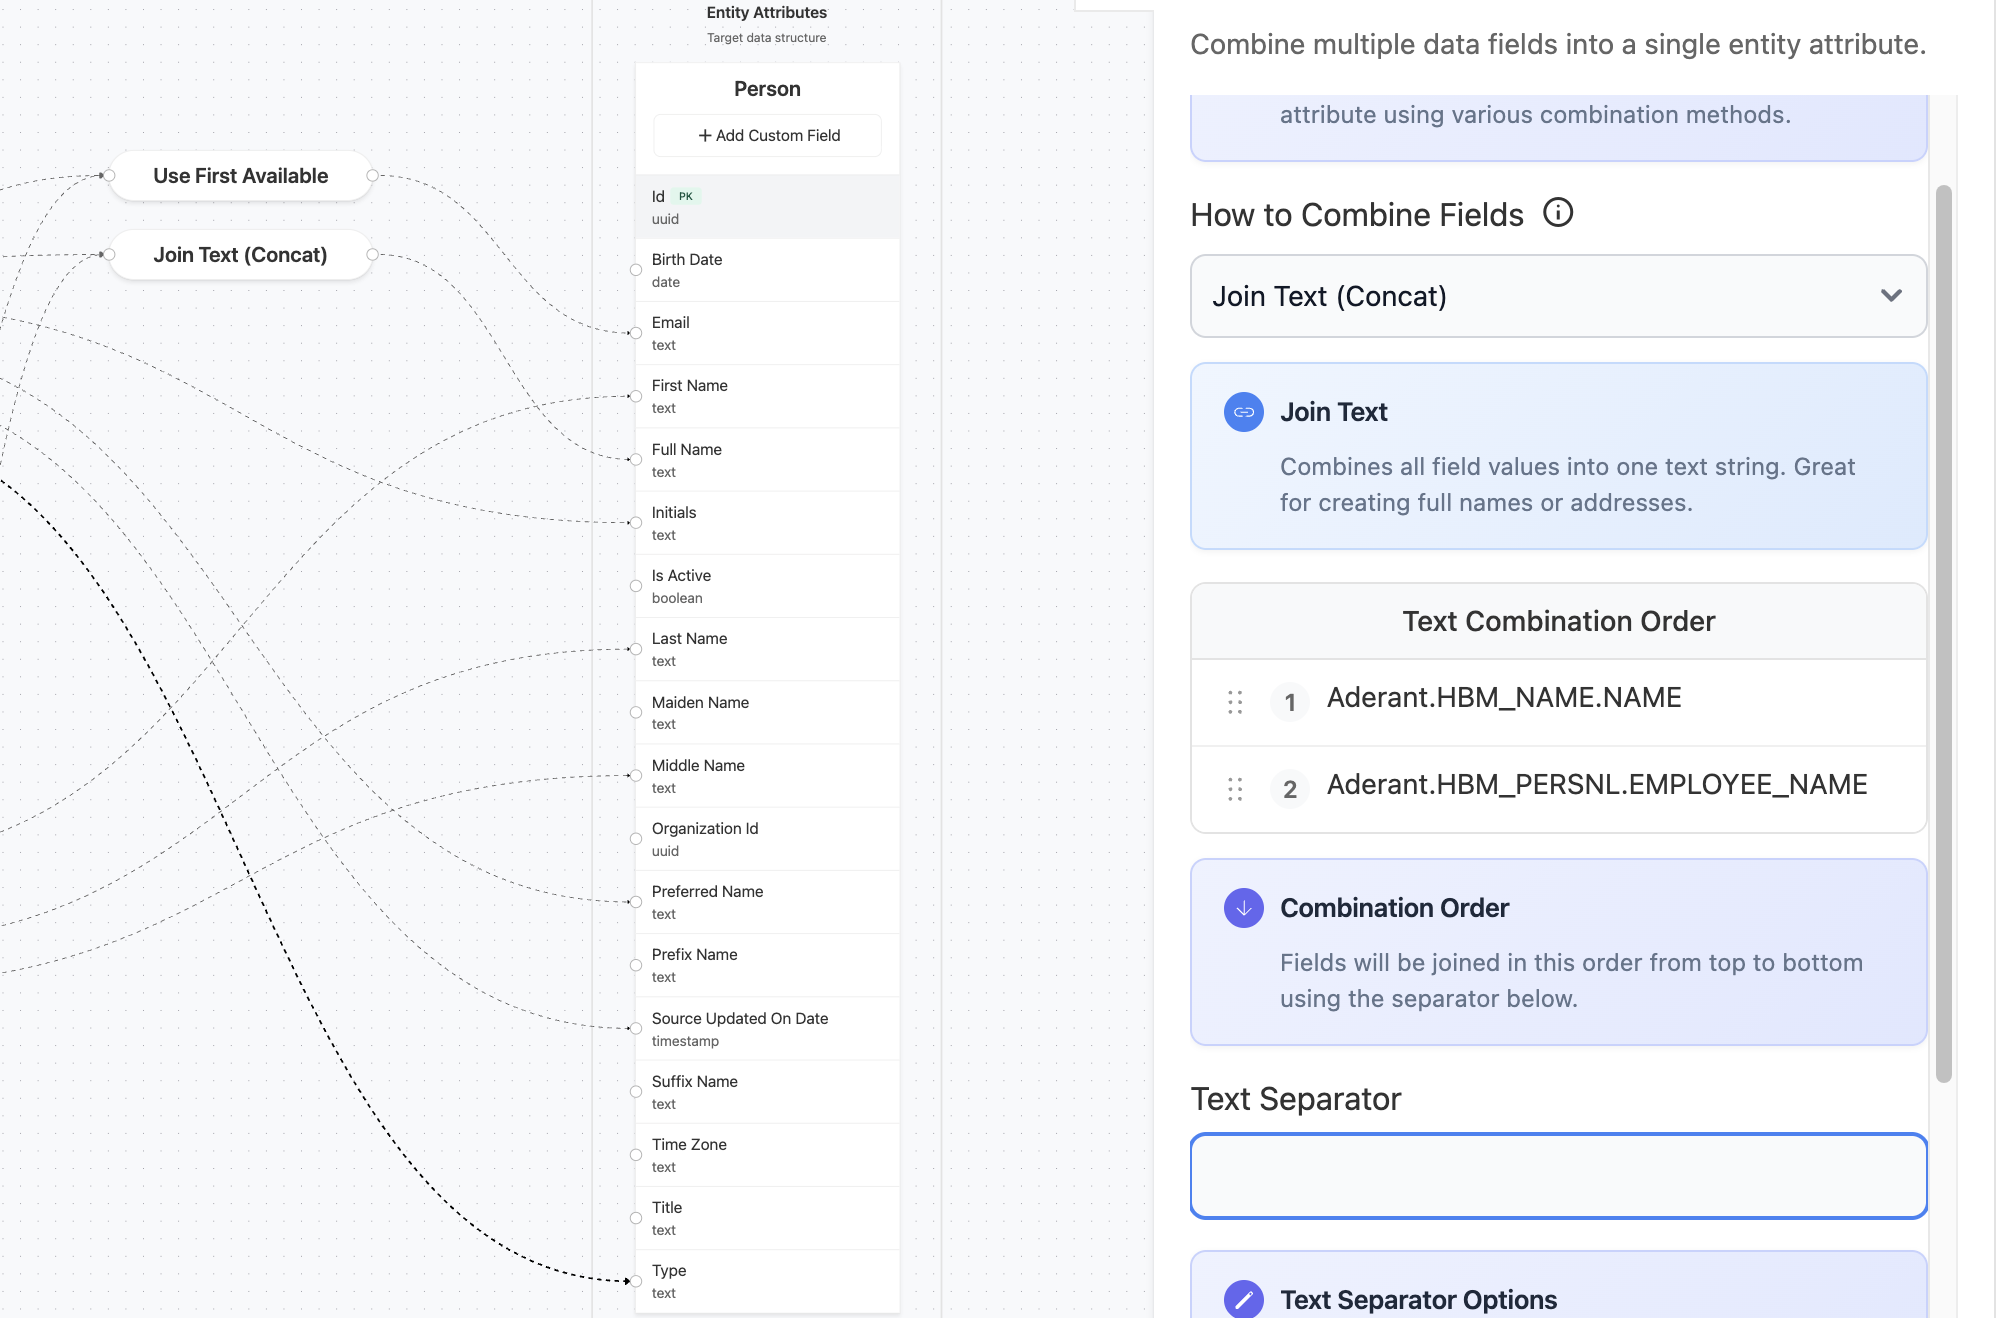
Task: Click the Text Separator Options pencil icon
Action: 1243,1298
